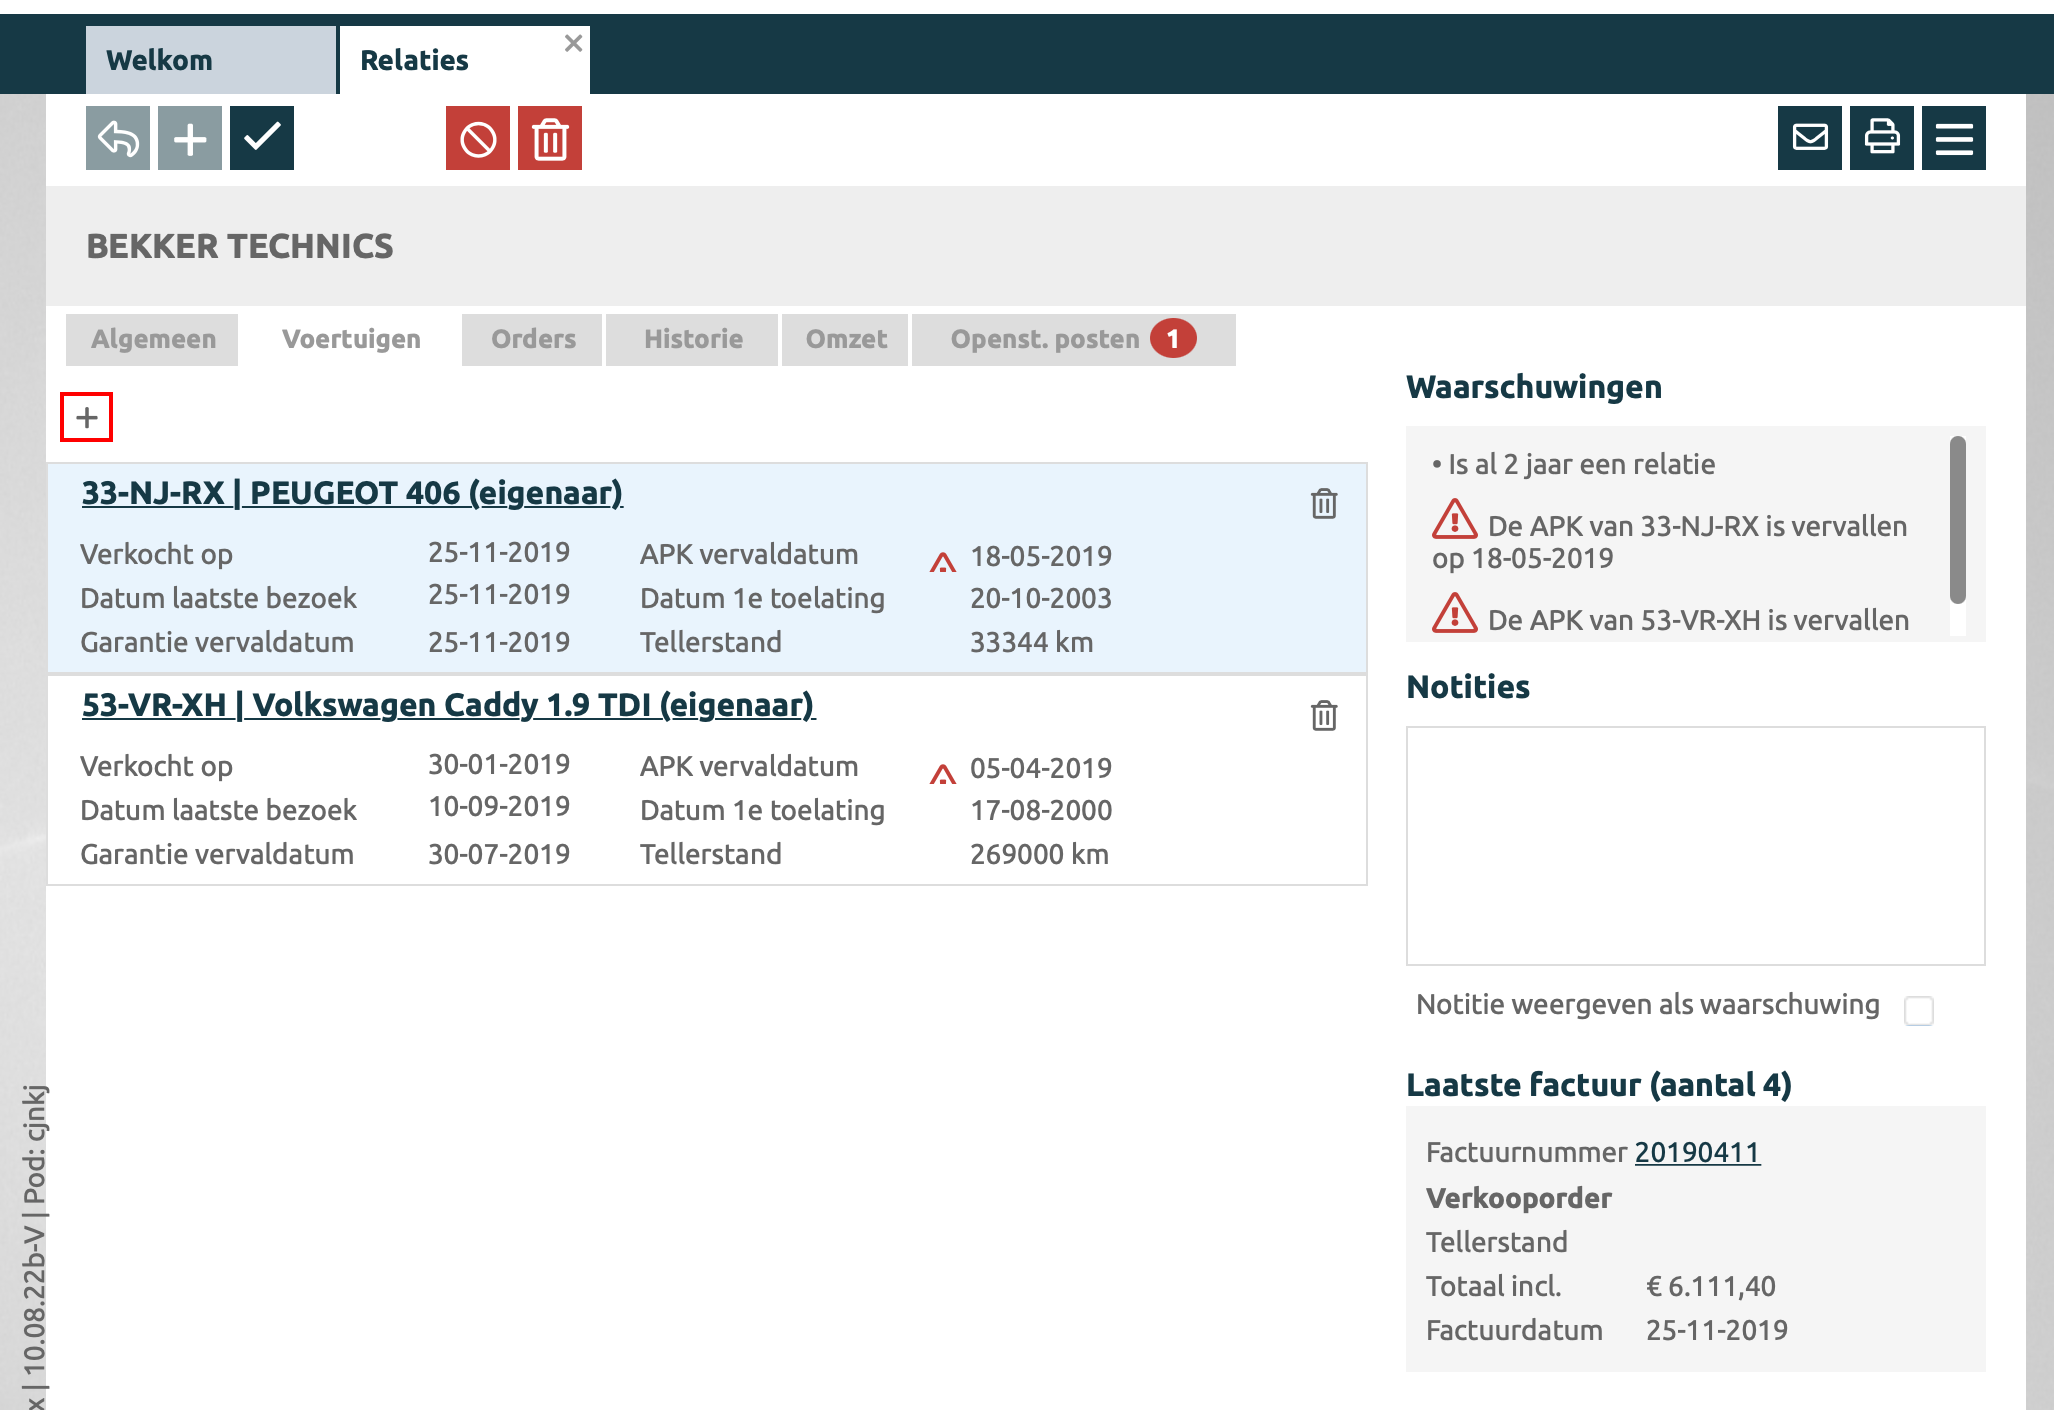Viewport: 2054px width, 1410px height.
Task: Delete the Volkswagen Caddy vehicle entry
Action: pyautogui.click(x=1324, y=715)
